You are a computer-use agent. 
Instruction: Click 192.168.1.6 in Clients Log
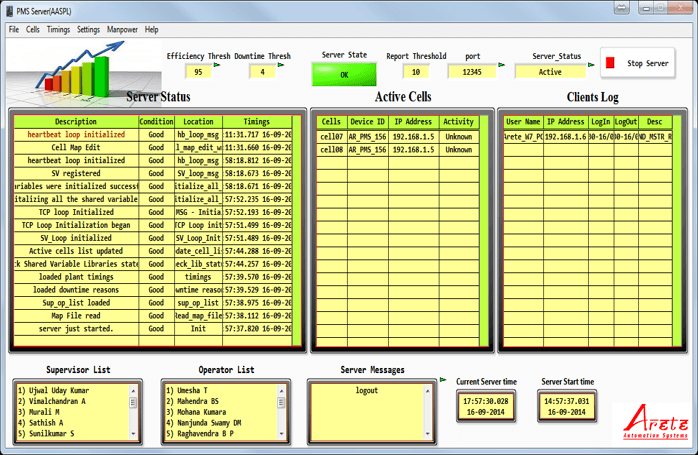[565, 137]
